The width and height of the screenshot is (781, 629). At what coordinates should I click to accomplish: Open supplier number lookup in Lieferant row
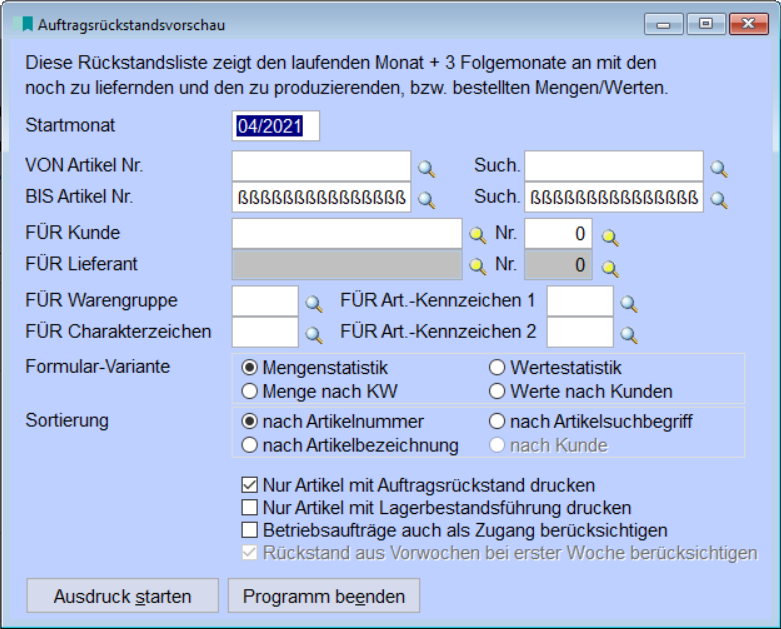[610, 268]
